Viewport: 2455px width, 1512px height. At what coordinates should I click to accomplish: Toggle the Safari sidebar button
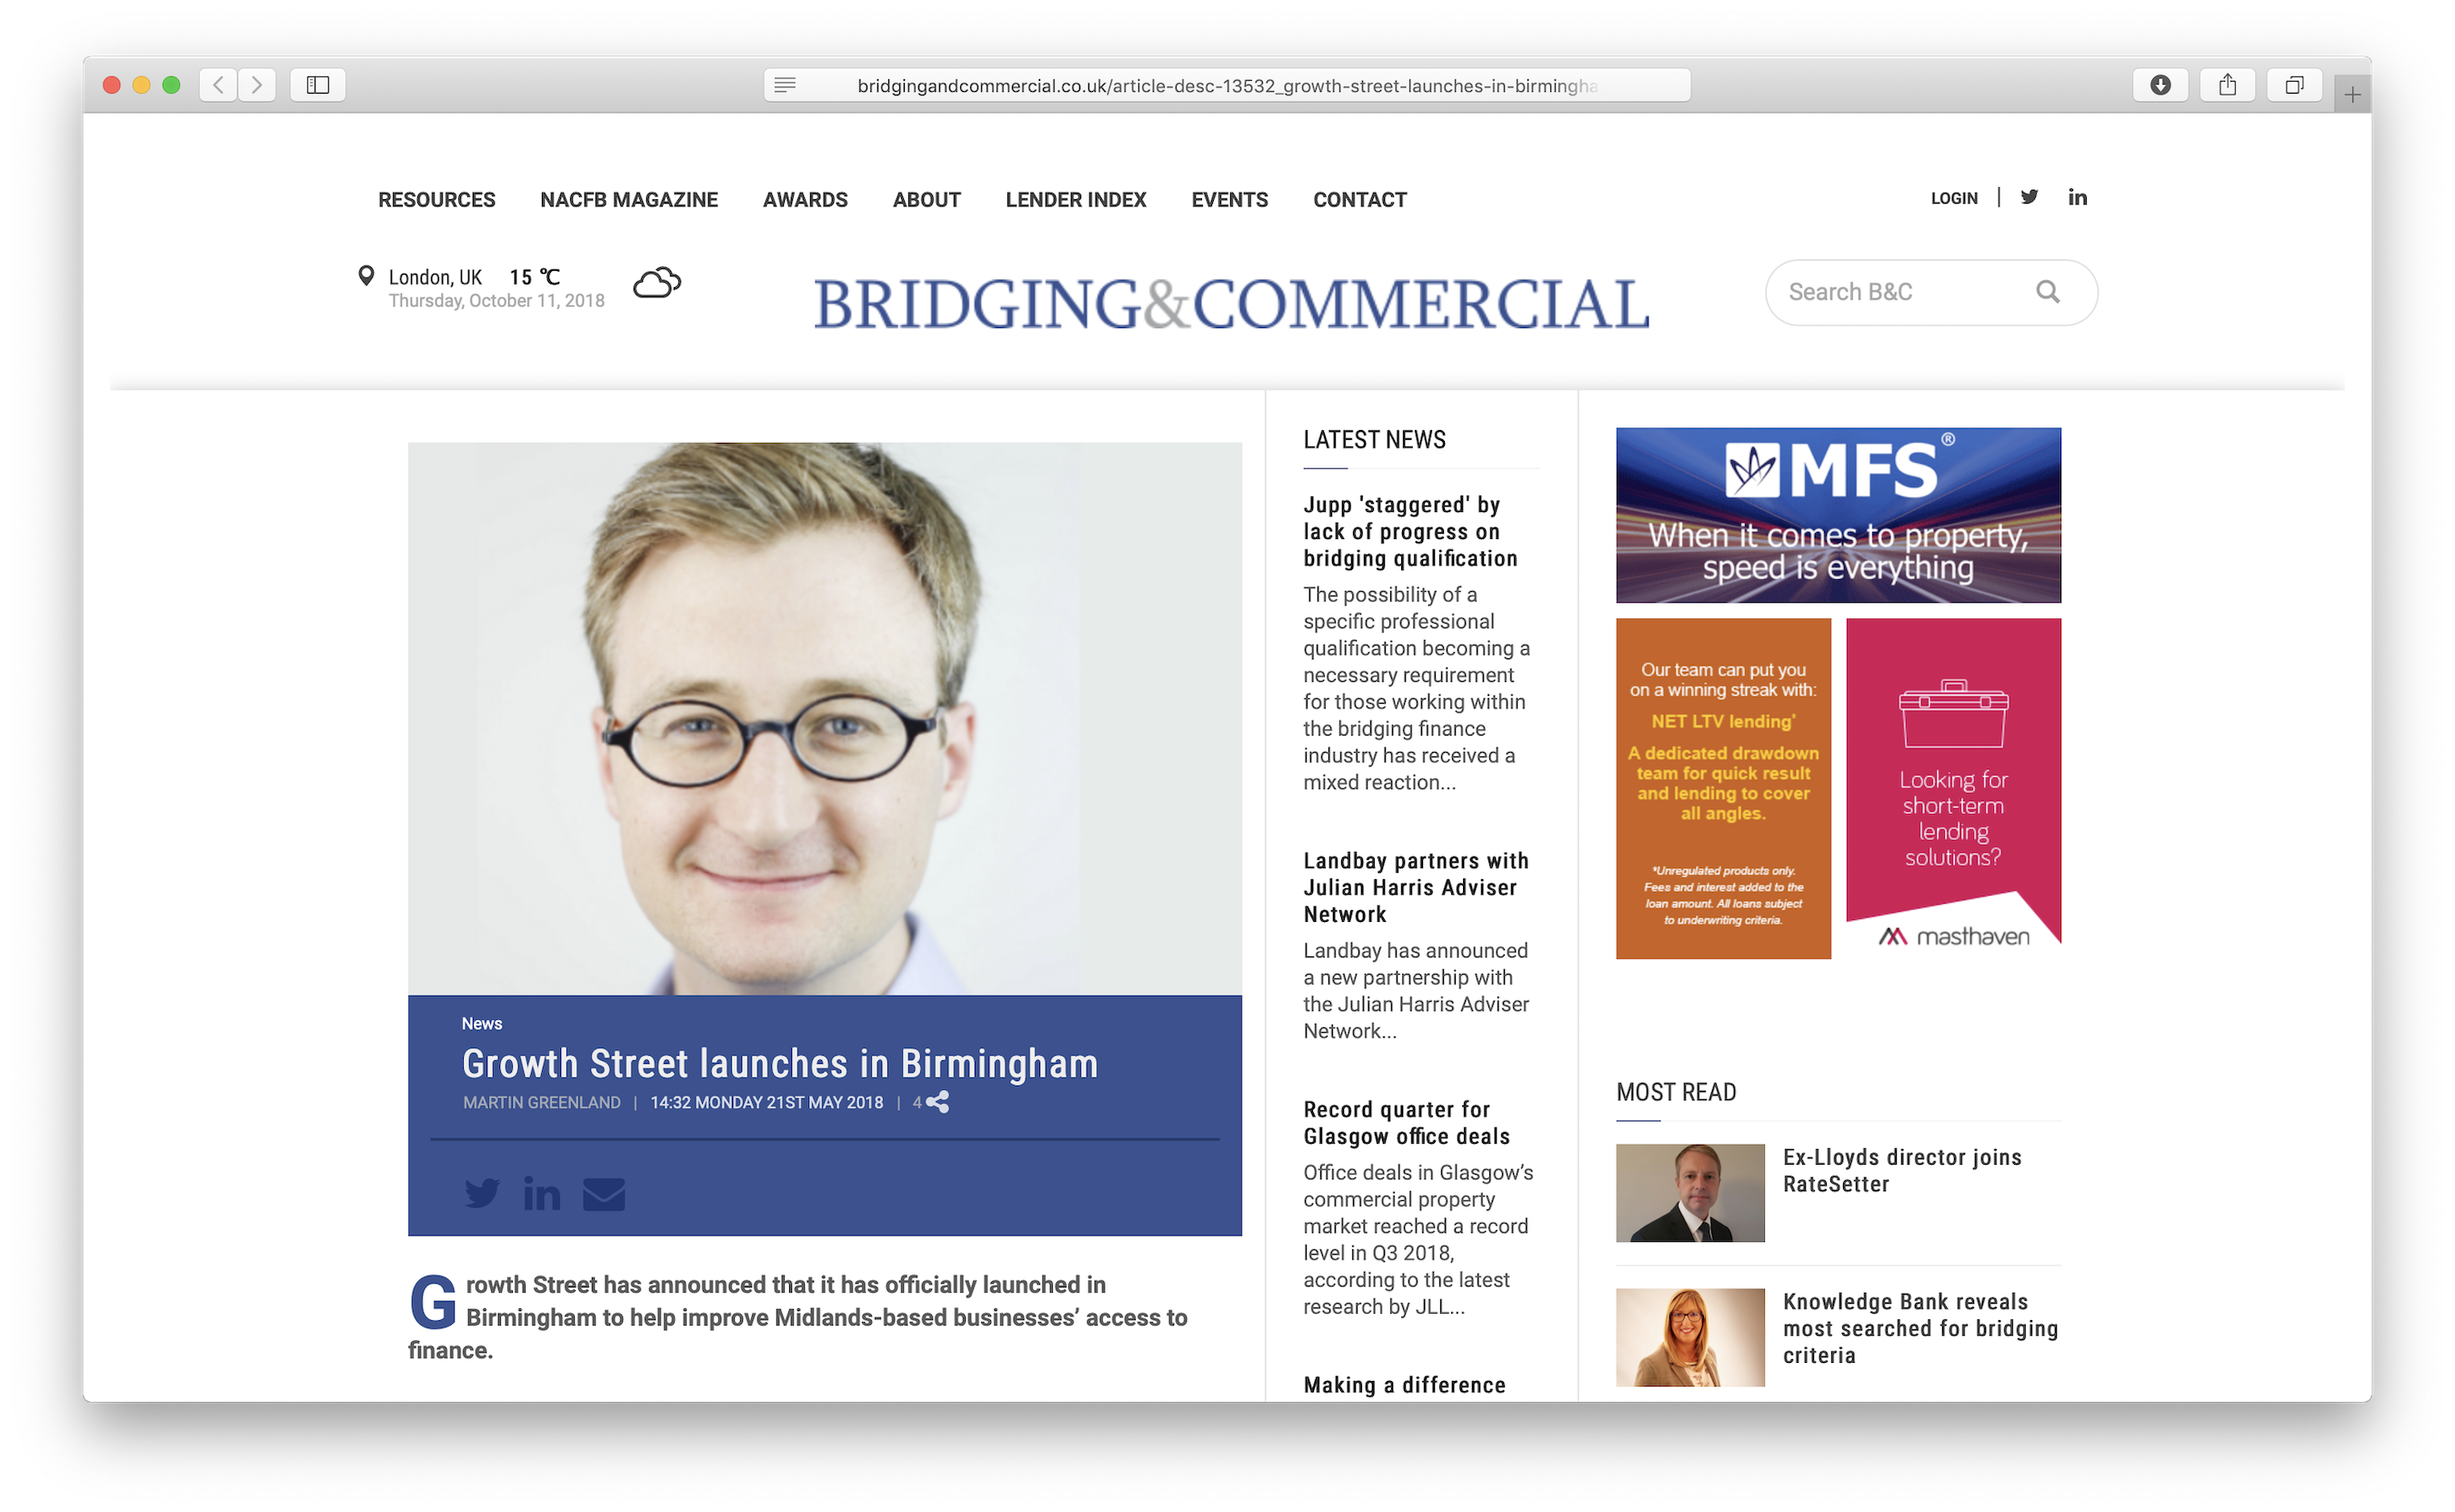(x=318, y=85)
